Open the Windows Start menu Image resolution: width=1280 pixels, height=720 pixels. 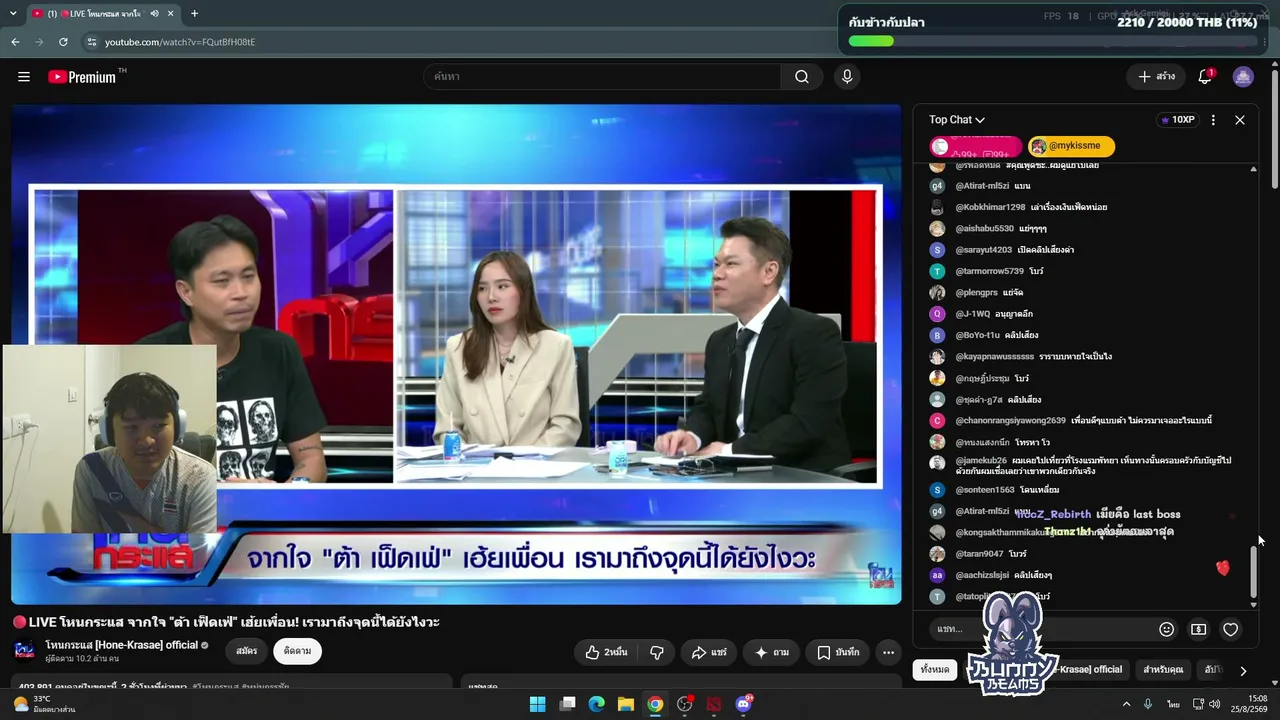pos(537,704)
